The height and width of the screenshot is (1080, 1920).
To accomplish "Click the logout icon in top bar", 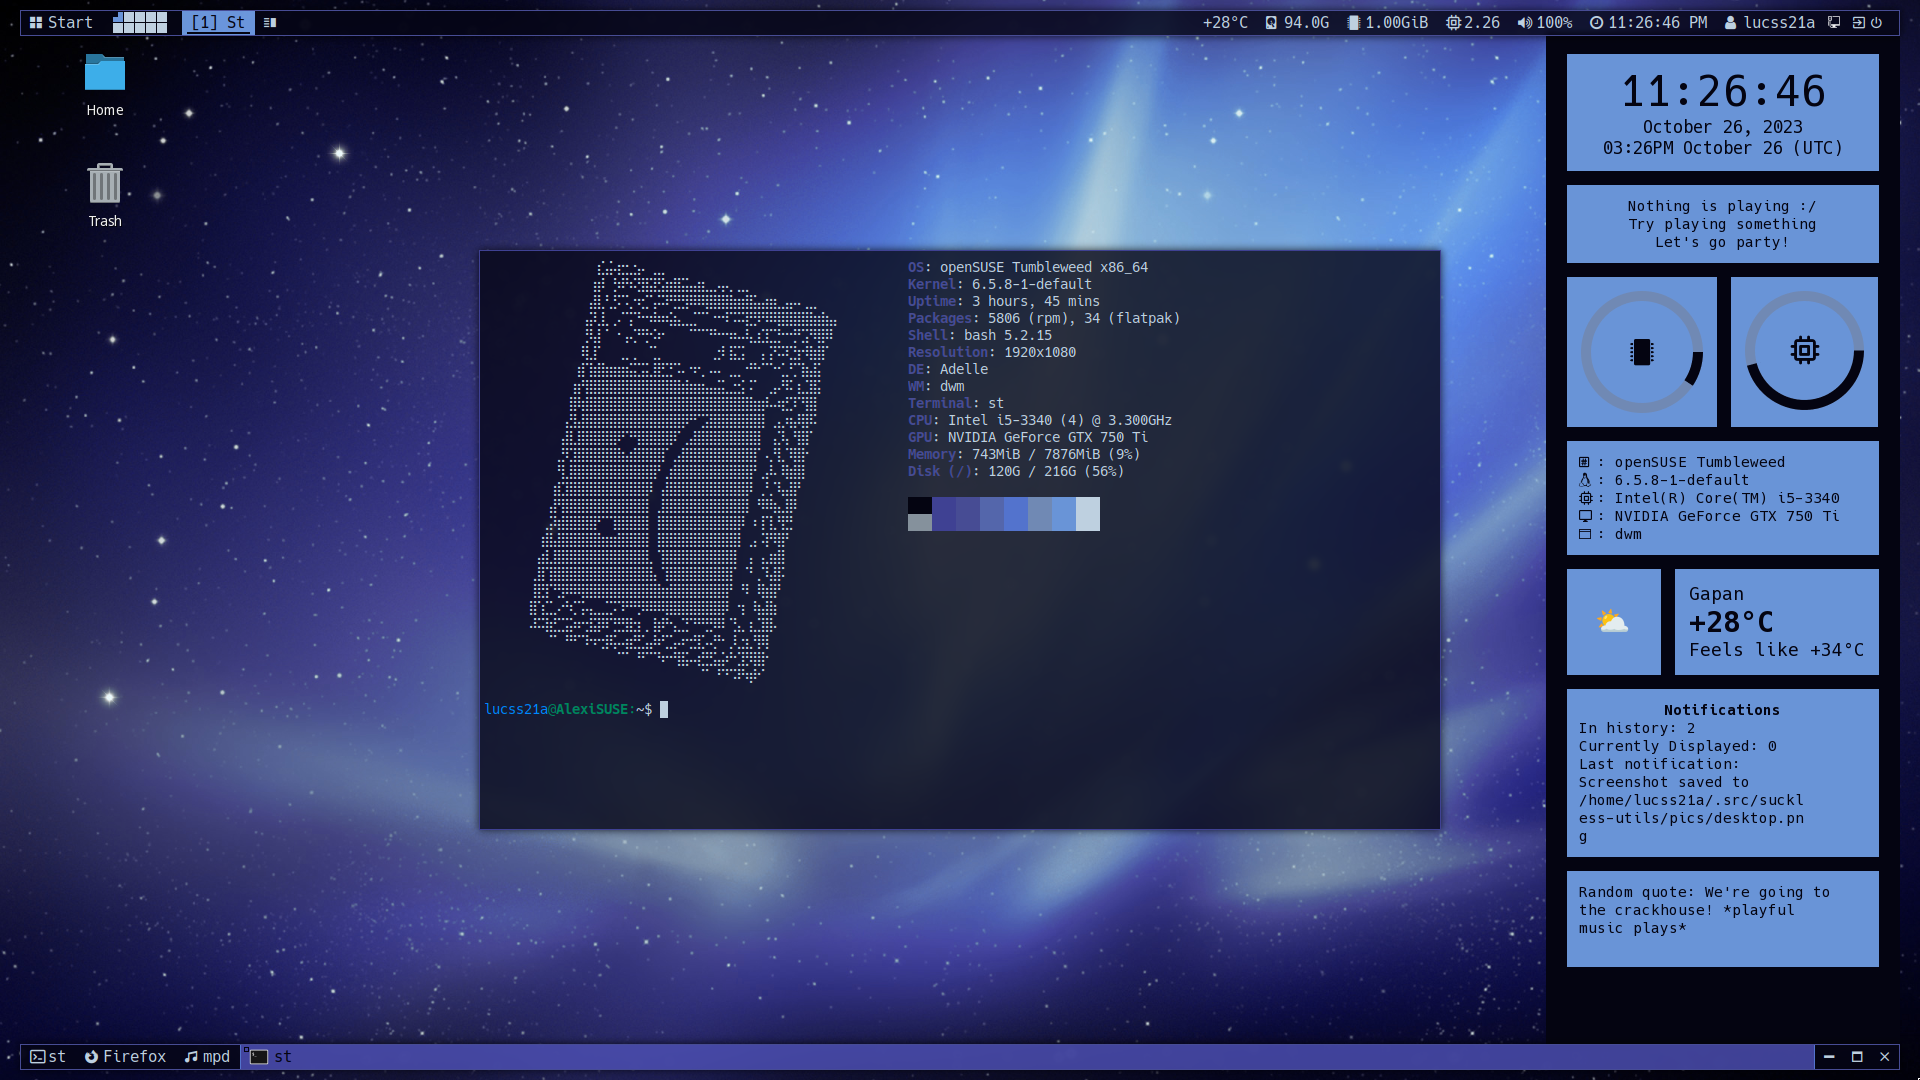I will (1859, 22).
